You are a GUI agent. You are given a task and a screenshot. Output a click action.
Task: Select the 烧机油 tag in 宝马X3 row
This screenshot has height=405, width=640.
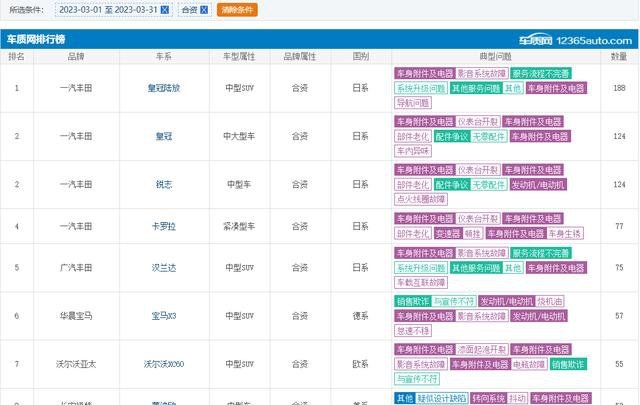coord(550,301)
